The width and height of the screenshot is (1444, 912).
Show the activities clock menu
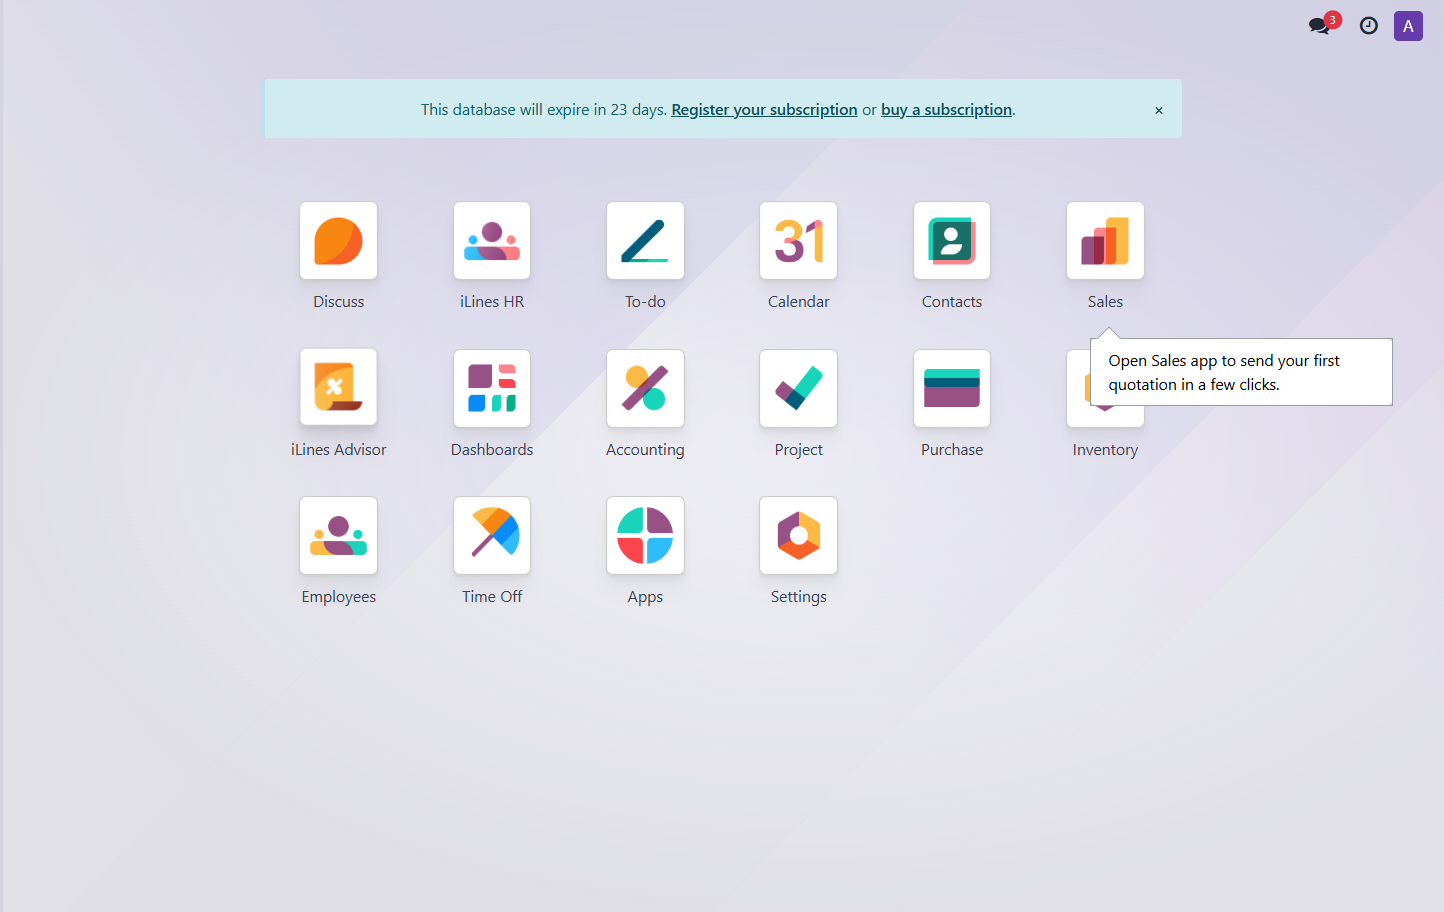click(x=1369, y=26)
